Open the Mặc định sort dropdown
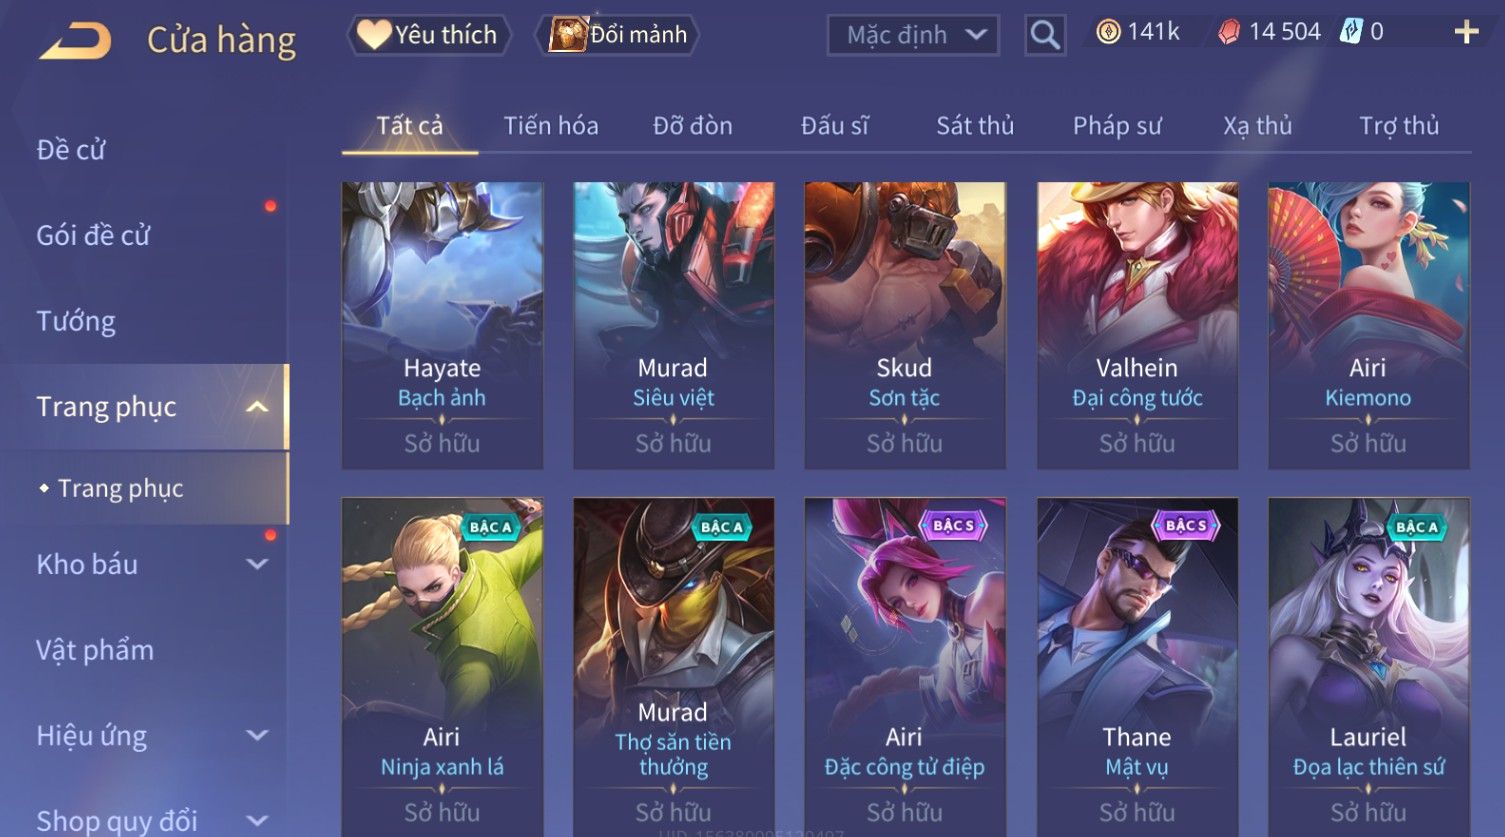 913,36
